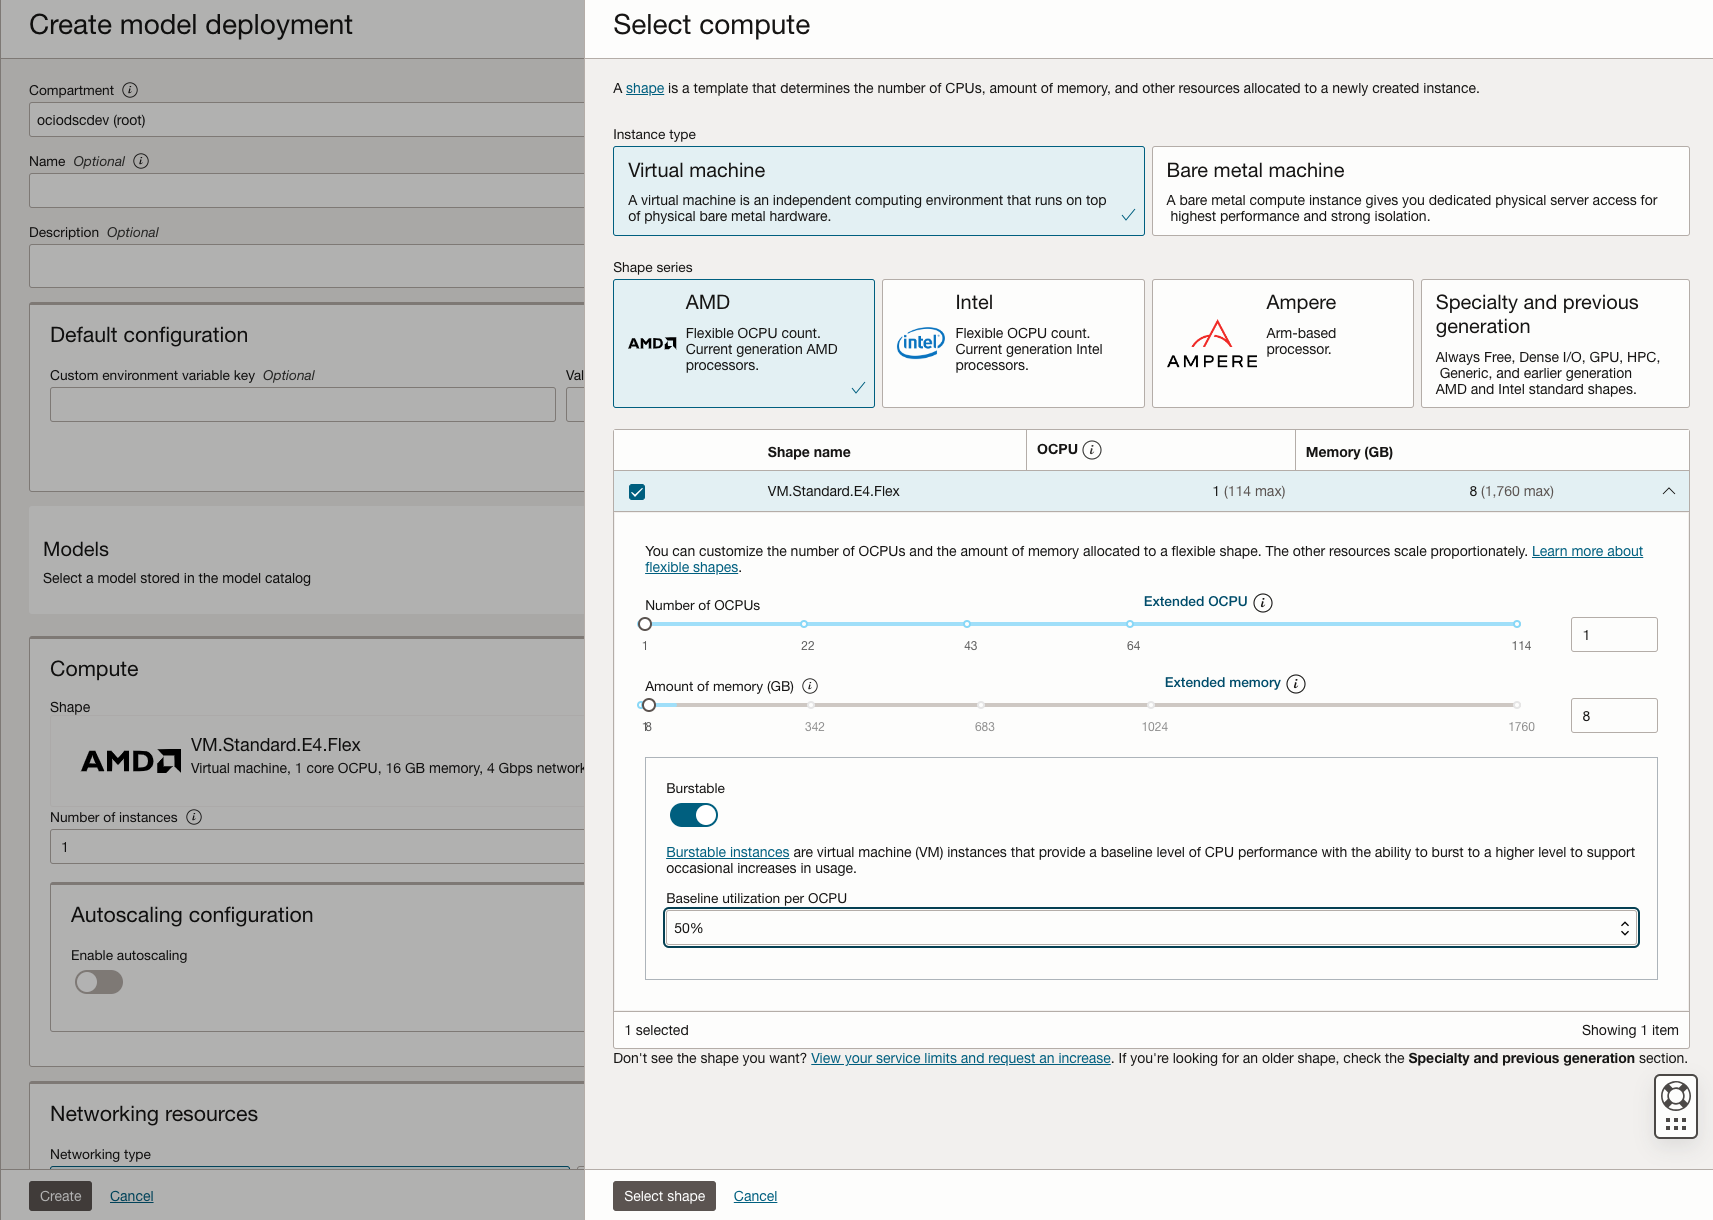Image resolution: width=1713 pixels, height=1220 pixels.
Task: Choose the Ampere shape series
Action: coord(1282,343)
